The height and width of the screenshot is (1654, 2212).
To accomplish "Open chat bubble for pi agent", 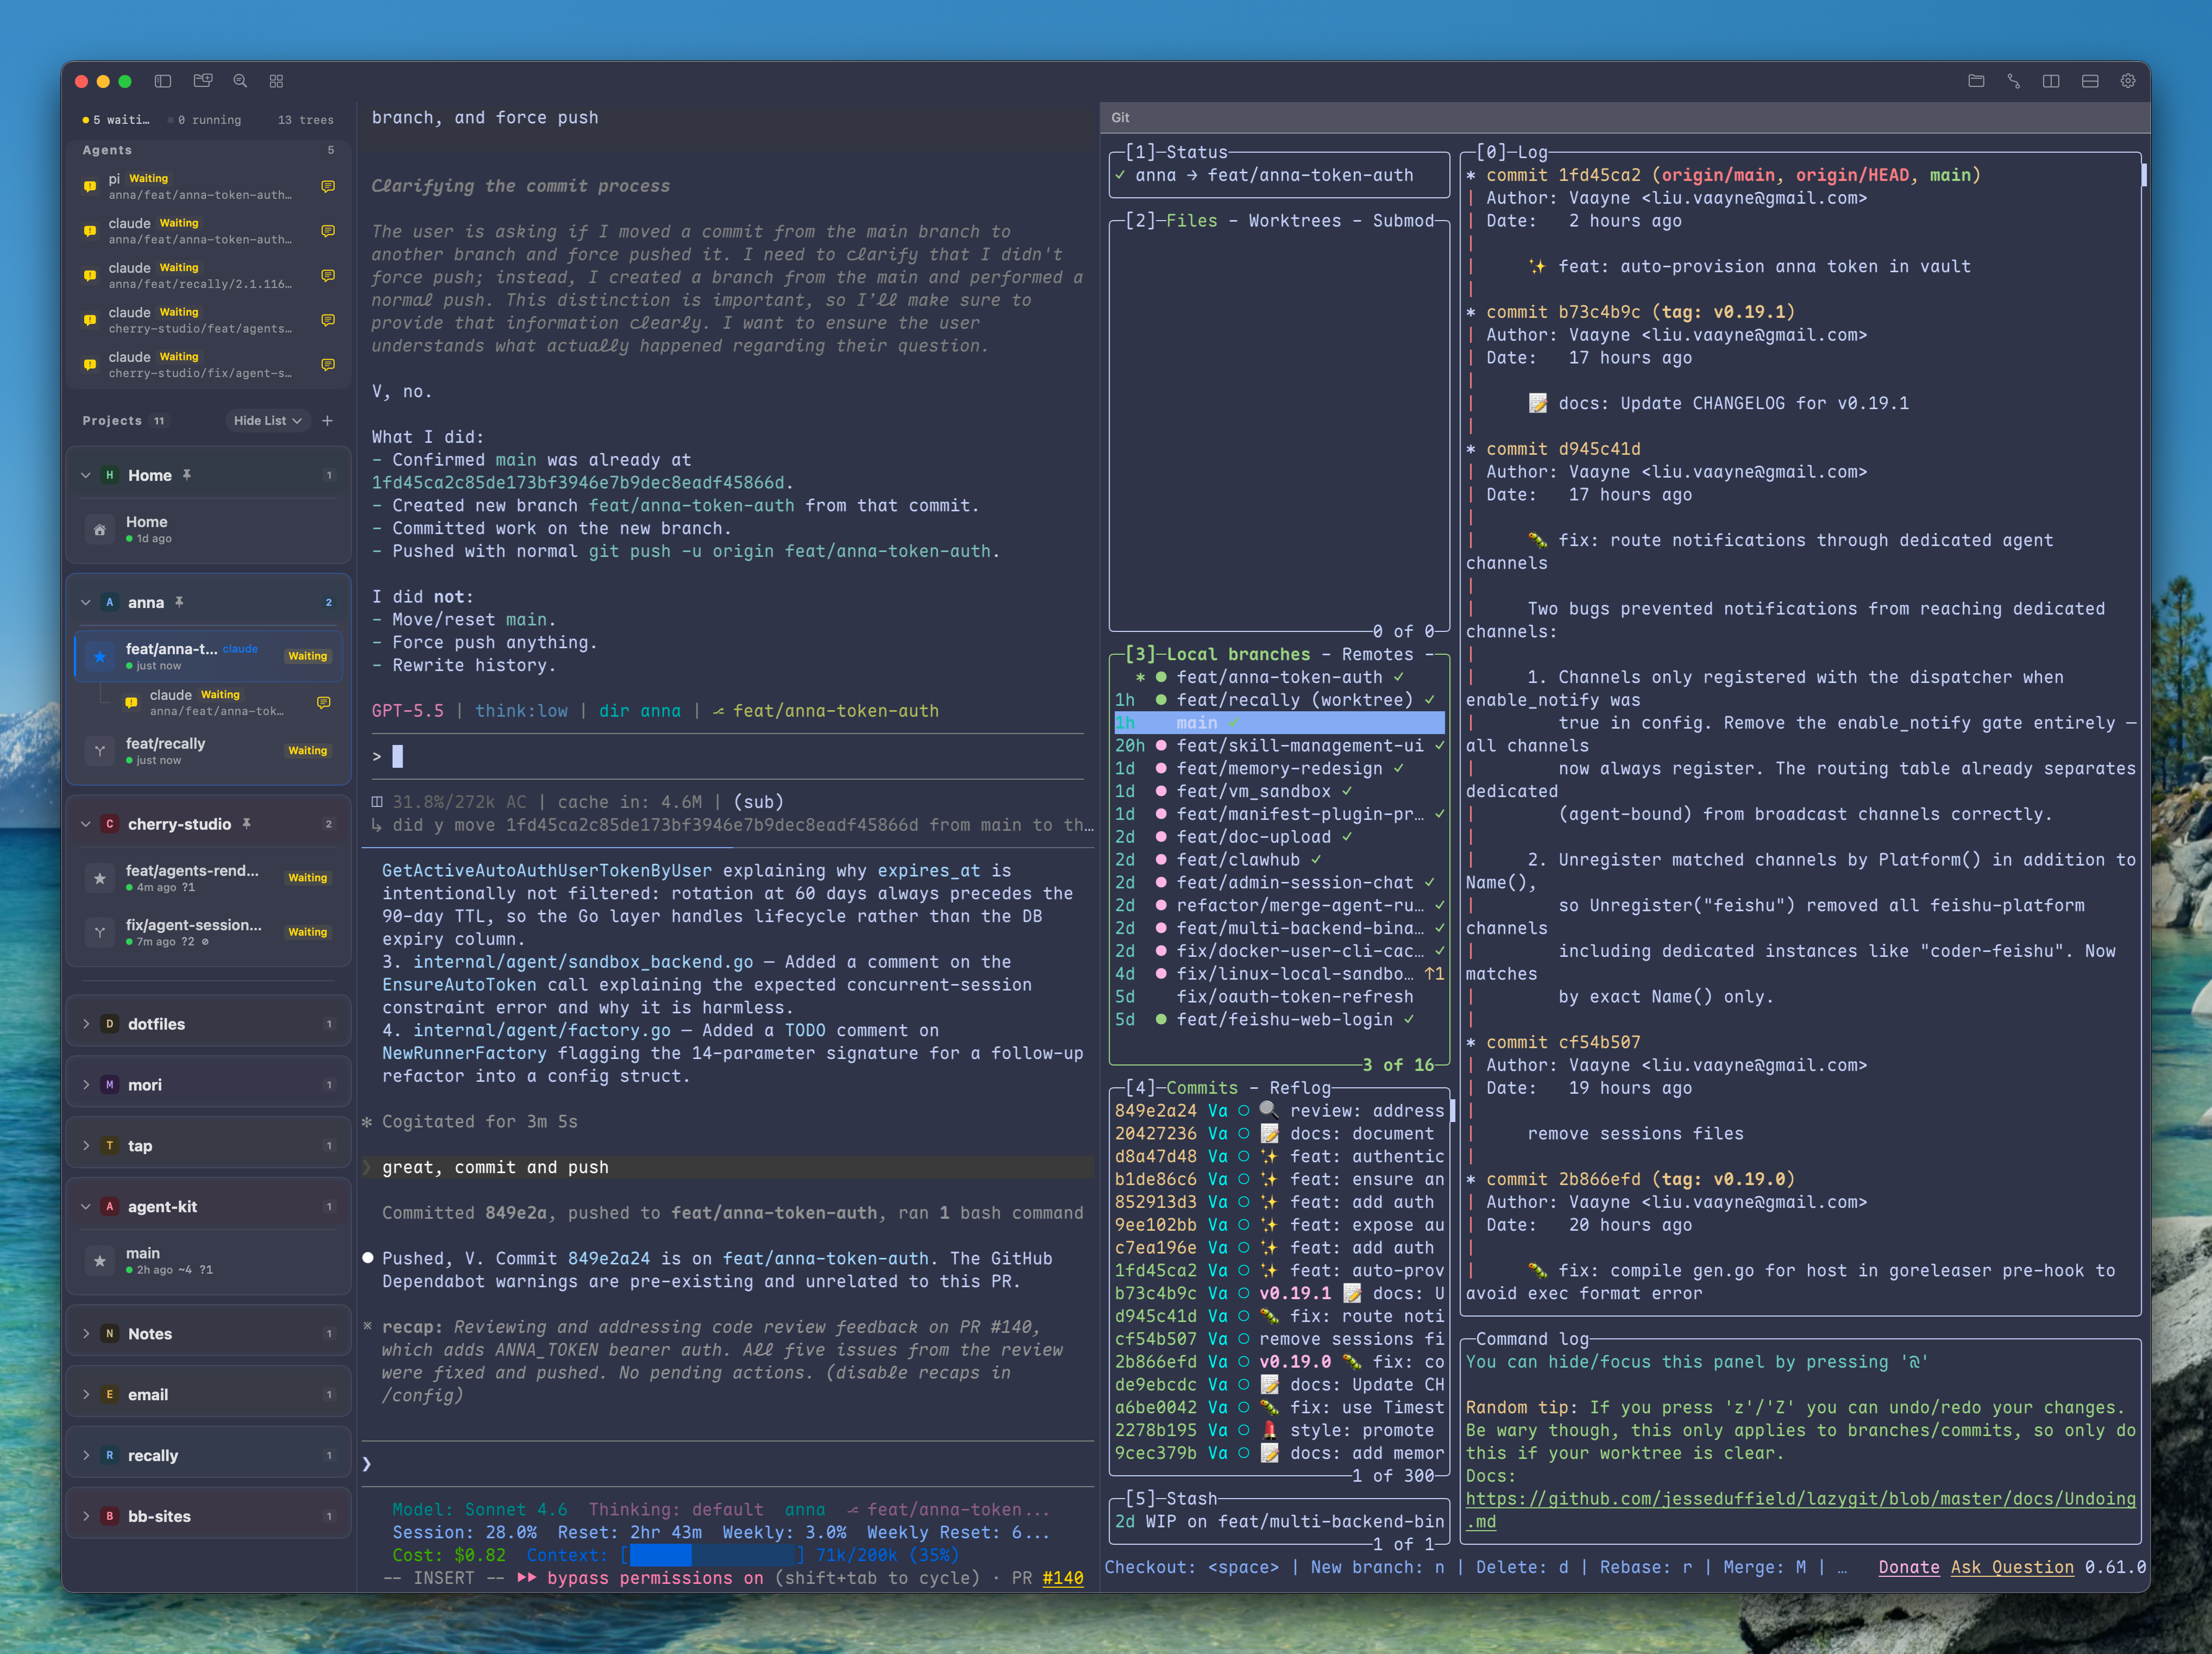I will click(328, 186).
